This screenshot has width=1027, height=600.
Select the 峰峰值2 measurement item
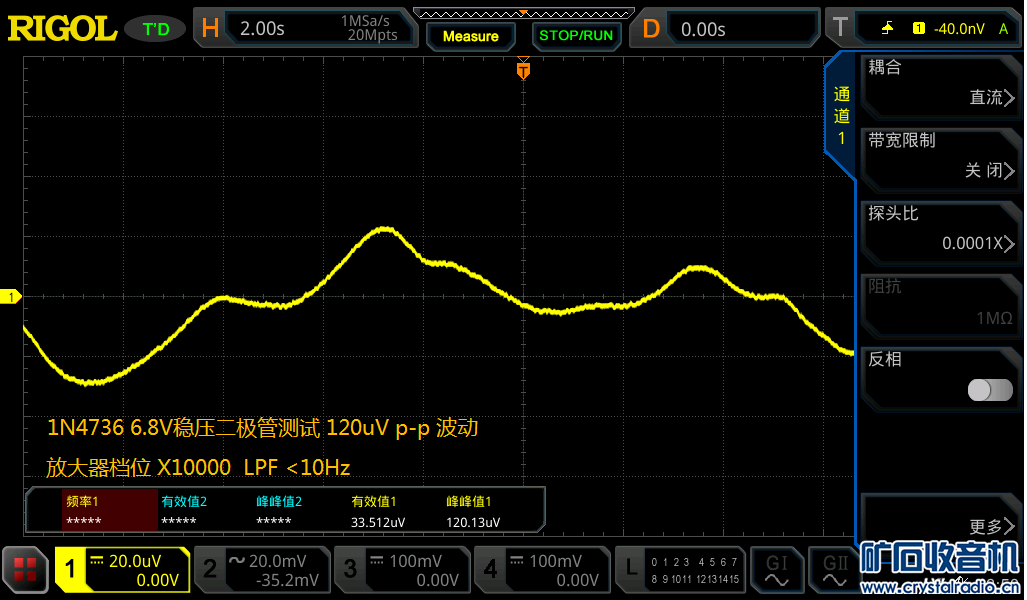(279, 512)
